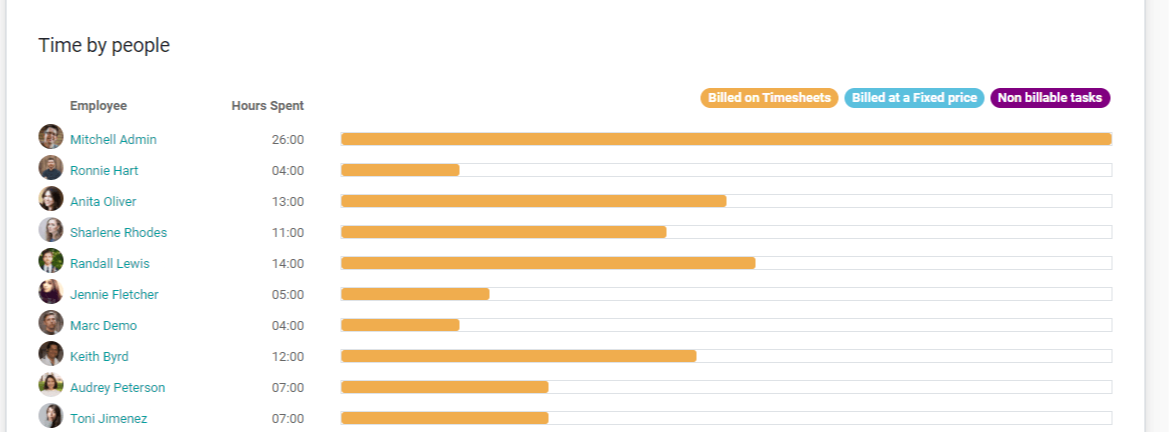
Task: Open Audrey Peterson employee link
Action: point(118,388)
